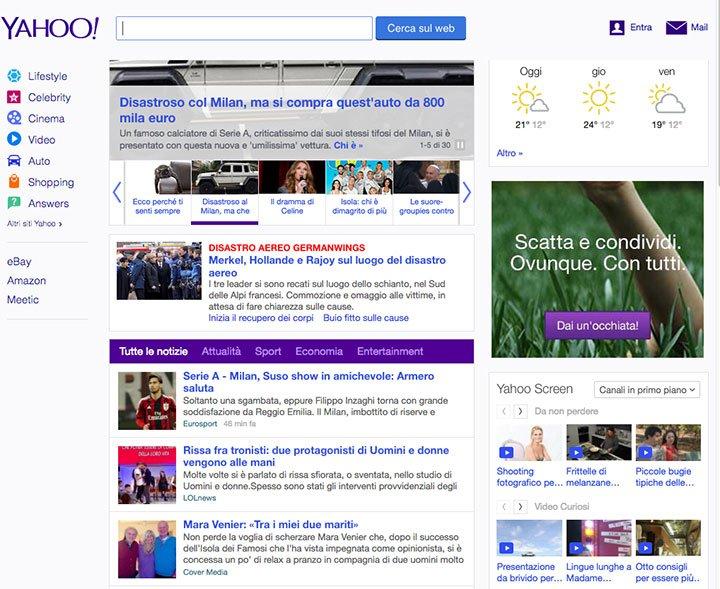The width and height of the screenshot is (720, 589).
Task: Click the Lifestyle icon in sidebar
Action: pos(14,76)
